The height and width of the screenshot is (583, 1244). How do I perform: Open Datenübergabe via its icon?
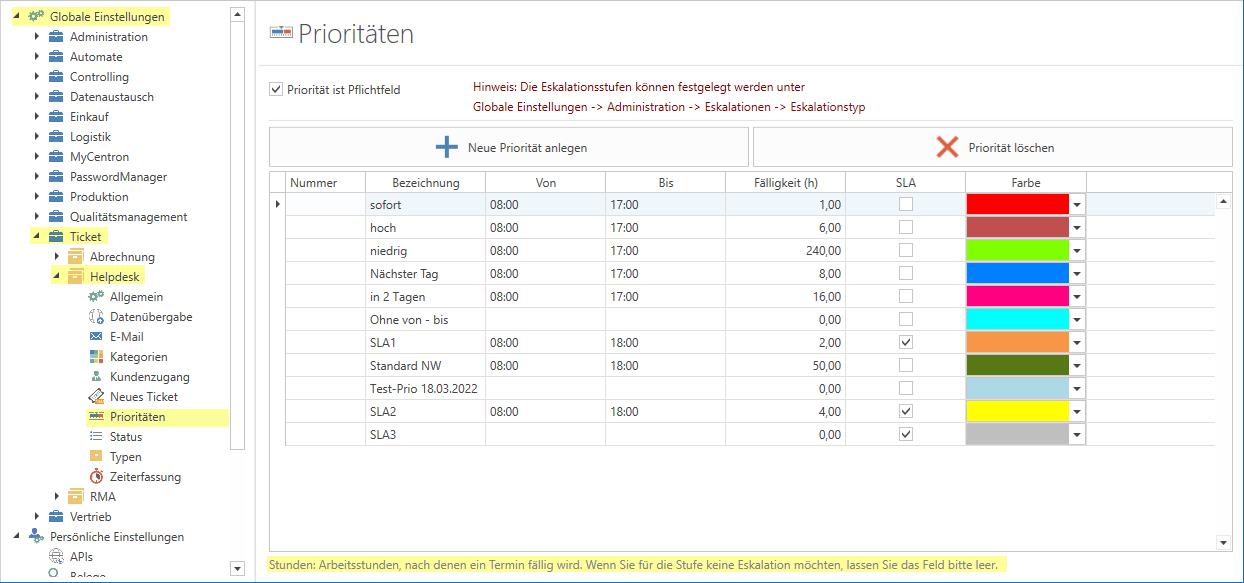[x=96, y=317]
